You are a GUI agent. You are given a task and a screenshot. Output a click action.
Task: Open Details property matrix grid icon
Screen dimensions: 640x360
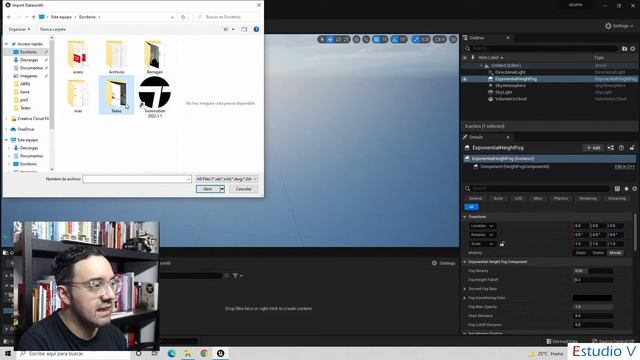617,189
